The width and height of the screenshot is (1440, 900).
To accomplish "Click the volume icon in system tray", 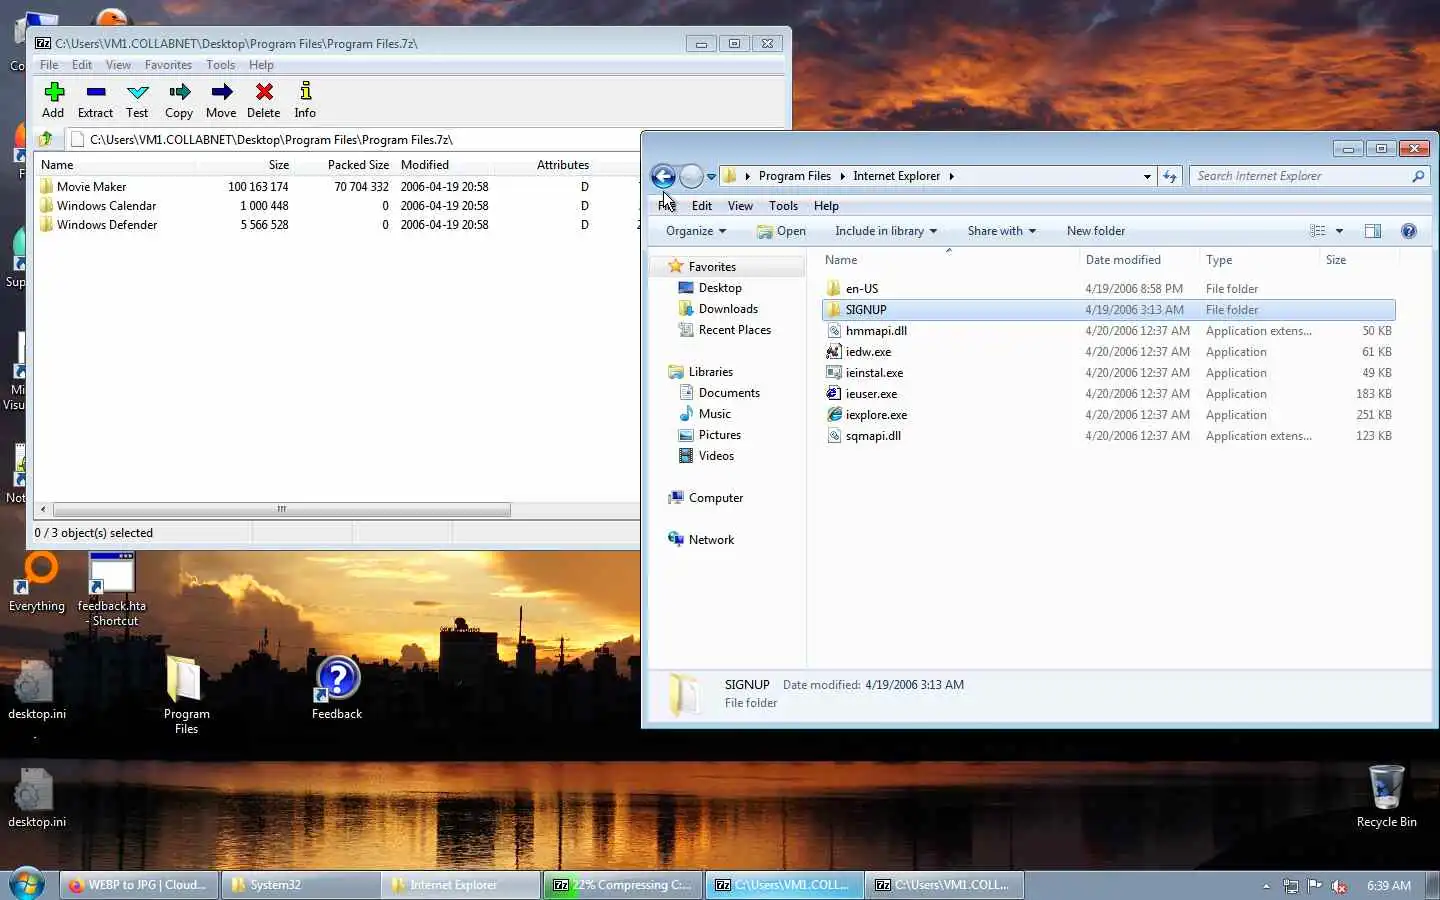I will coord(1339,886).
